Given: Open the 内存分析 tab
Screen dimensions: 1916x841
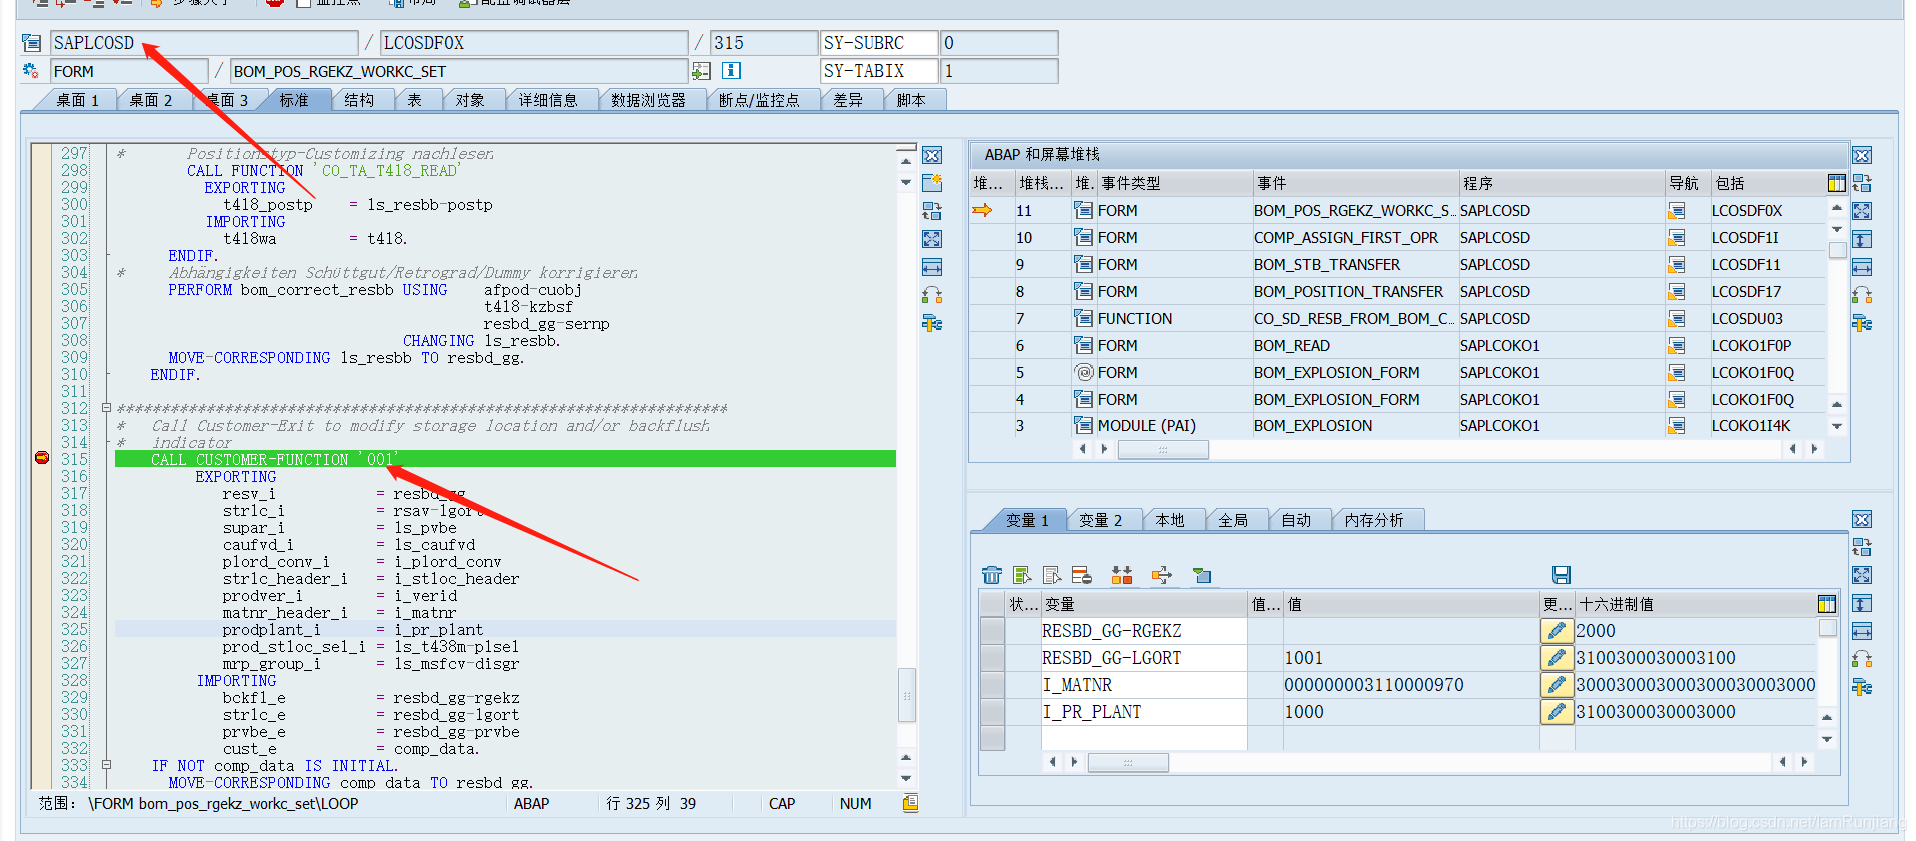Looking at the screenshot, I should click(x=1373, y=520).
